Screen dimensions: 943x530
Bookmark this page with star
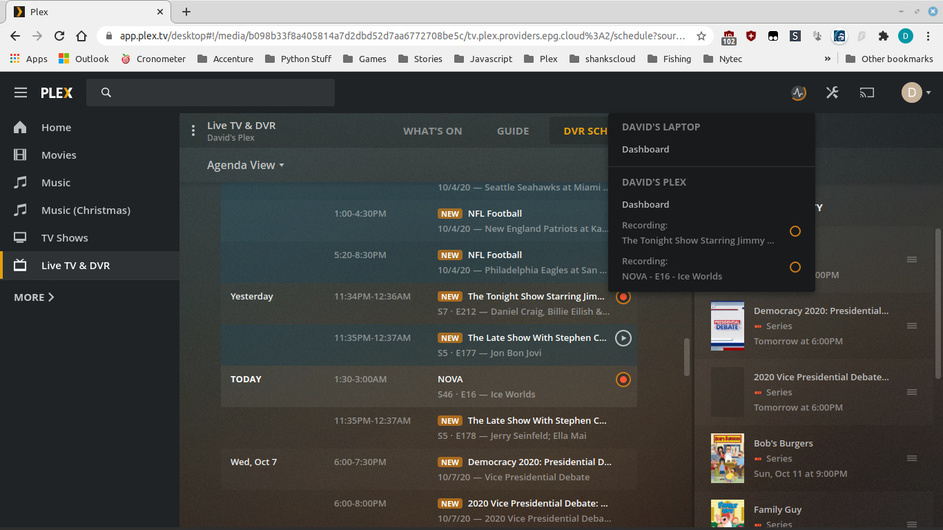click(701, 36)
